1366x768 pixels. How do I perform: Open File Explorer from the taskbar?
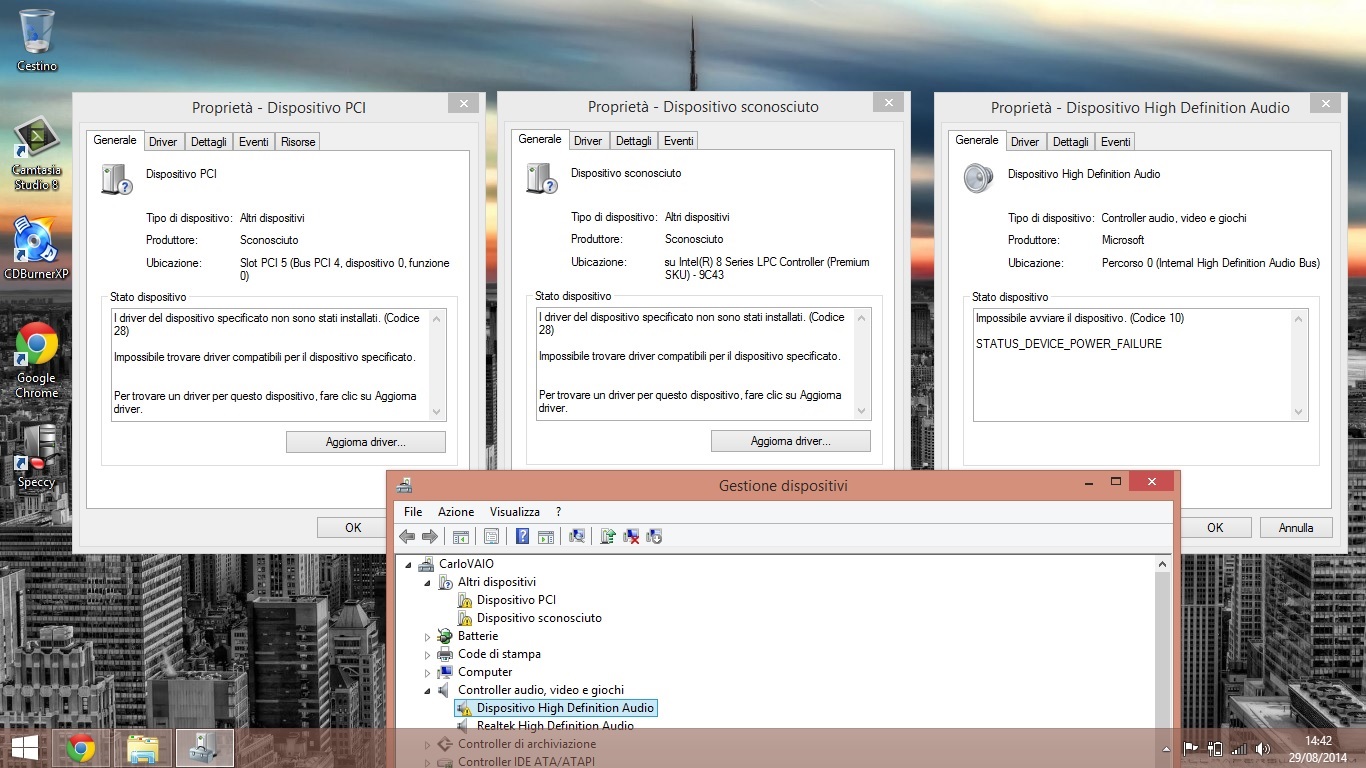click(x=143, y=748)
